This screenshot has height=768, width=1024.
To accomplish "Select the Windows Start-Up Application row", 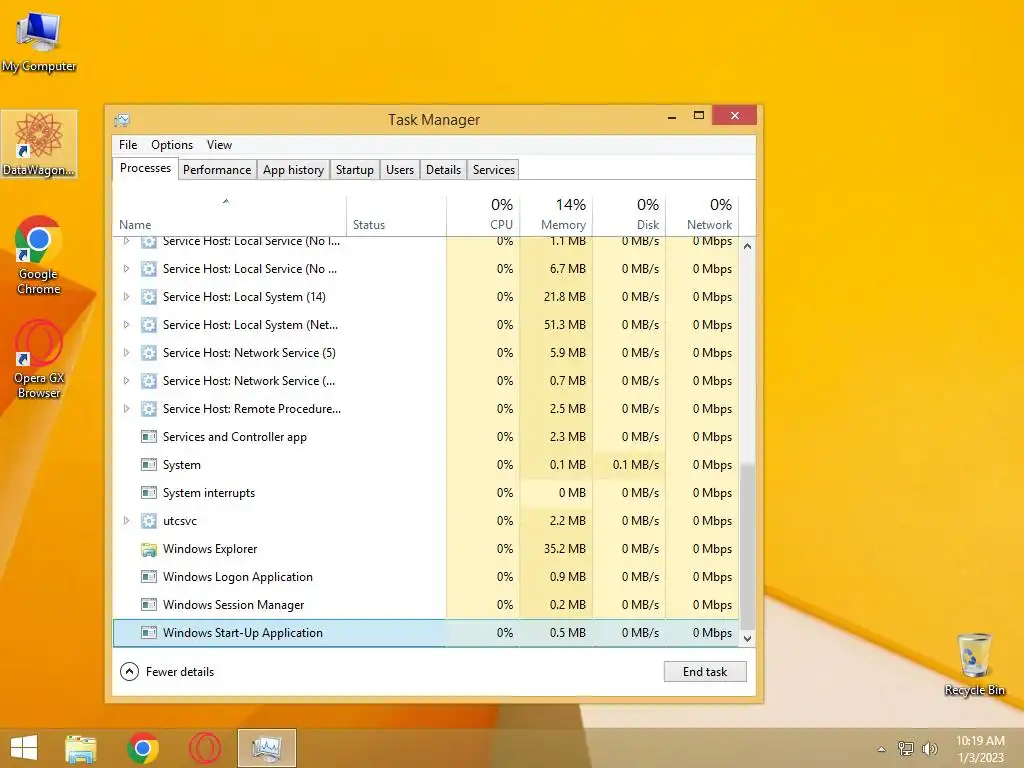I will [426, 633].
